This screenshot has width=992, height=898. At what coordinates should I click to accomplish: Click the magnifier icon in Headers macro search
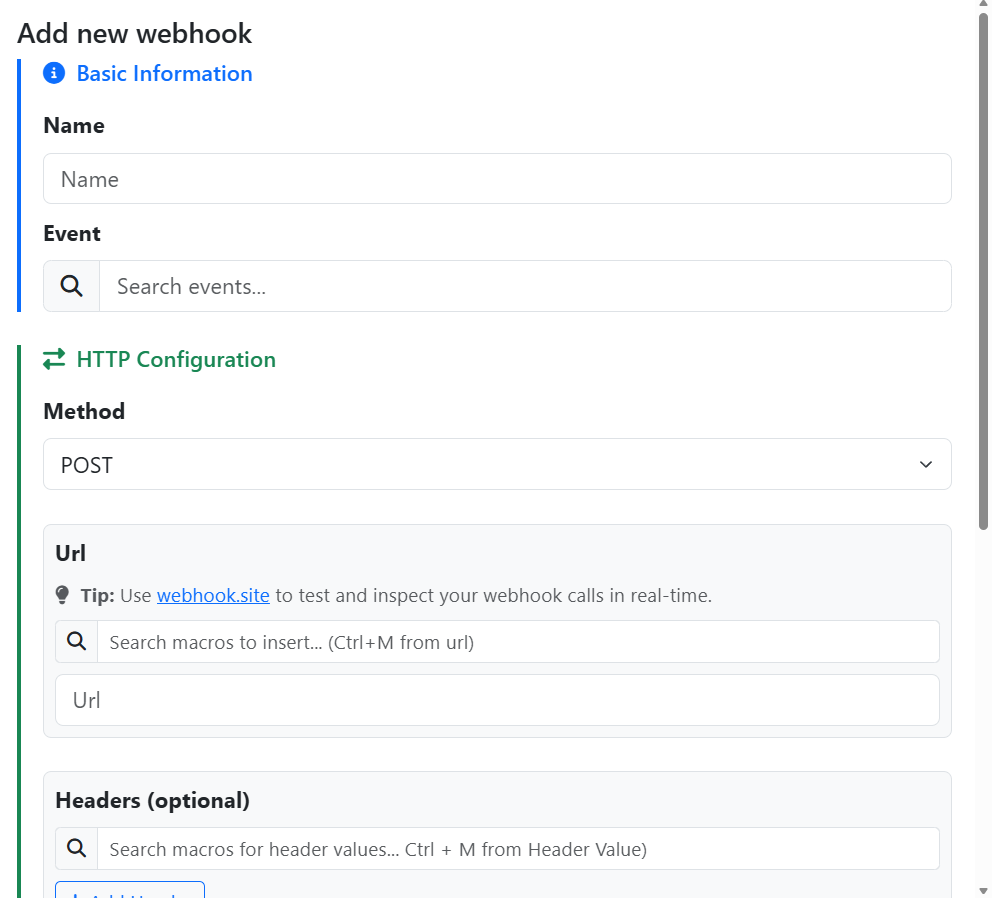point(77,849)
